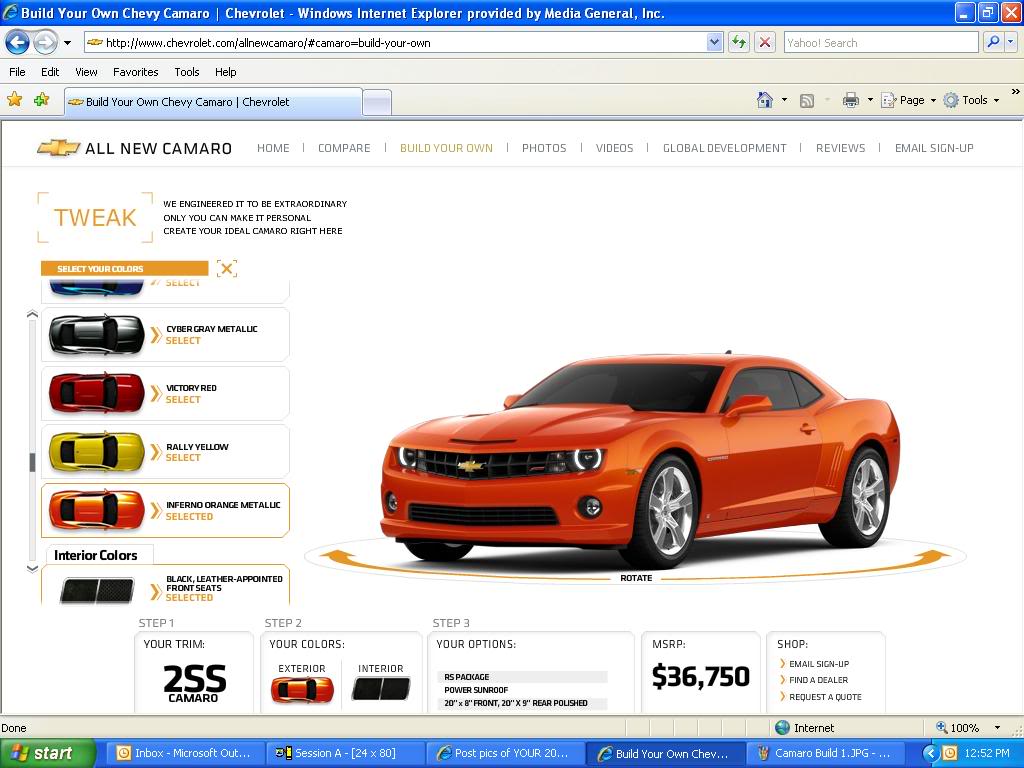Click the color list scrollbar thumb
The width and height of the screenshot is (1024, 768).
[x=32, y=462]
